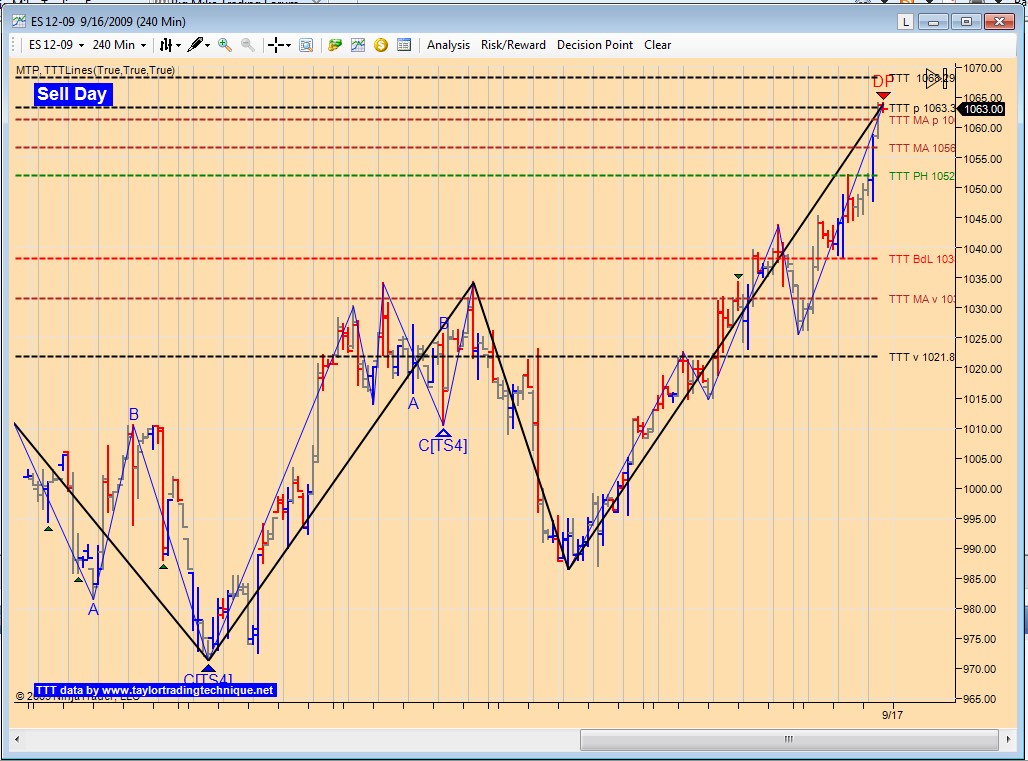This screenshot has height=761, width=1028.
Task: Click the 1000.00 price axis label
Action: pos(982,489)
